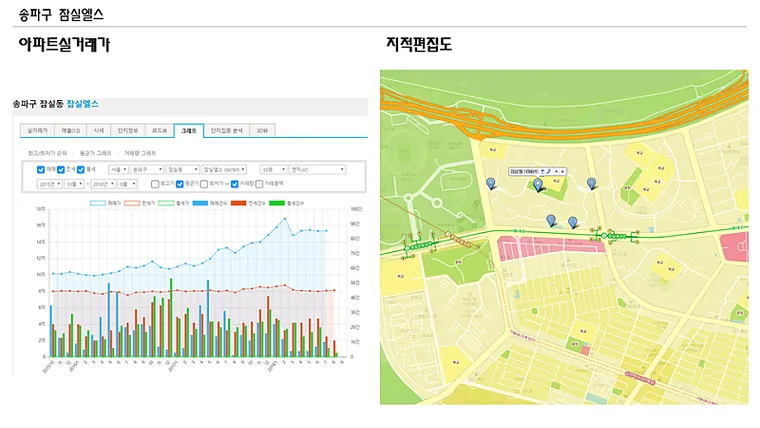Toggle the 거래량 checkbox
The image size is (760, 428).
tap(235, 184)
